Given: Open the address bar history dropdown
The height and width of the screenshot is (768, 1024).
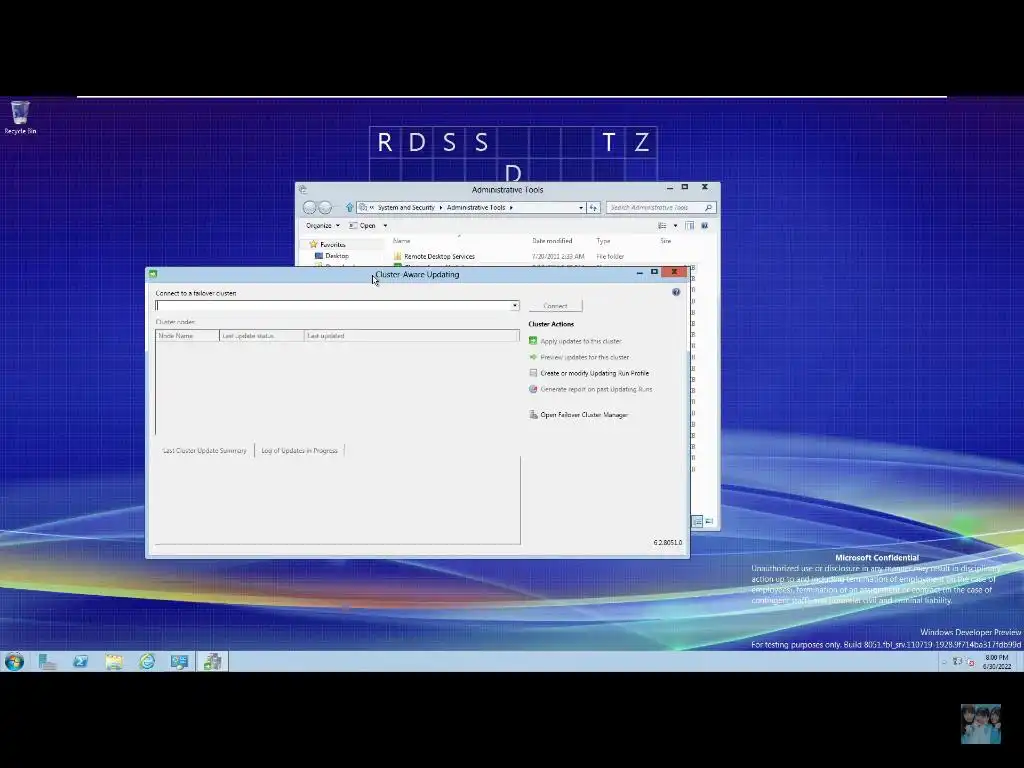Looking at the screenshot, I should (x=581, y=208).
